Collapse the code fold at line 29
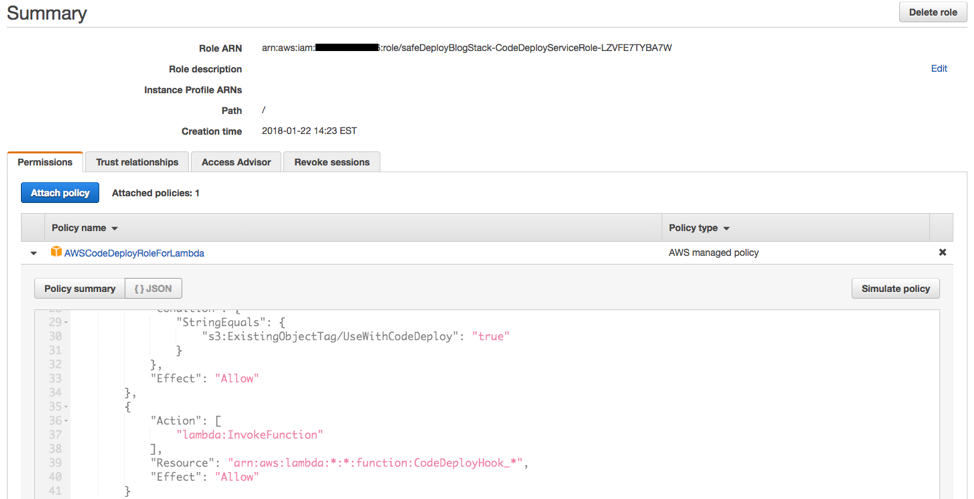 coord(66,323)
